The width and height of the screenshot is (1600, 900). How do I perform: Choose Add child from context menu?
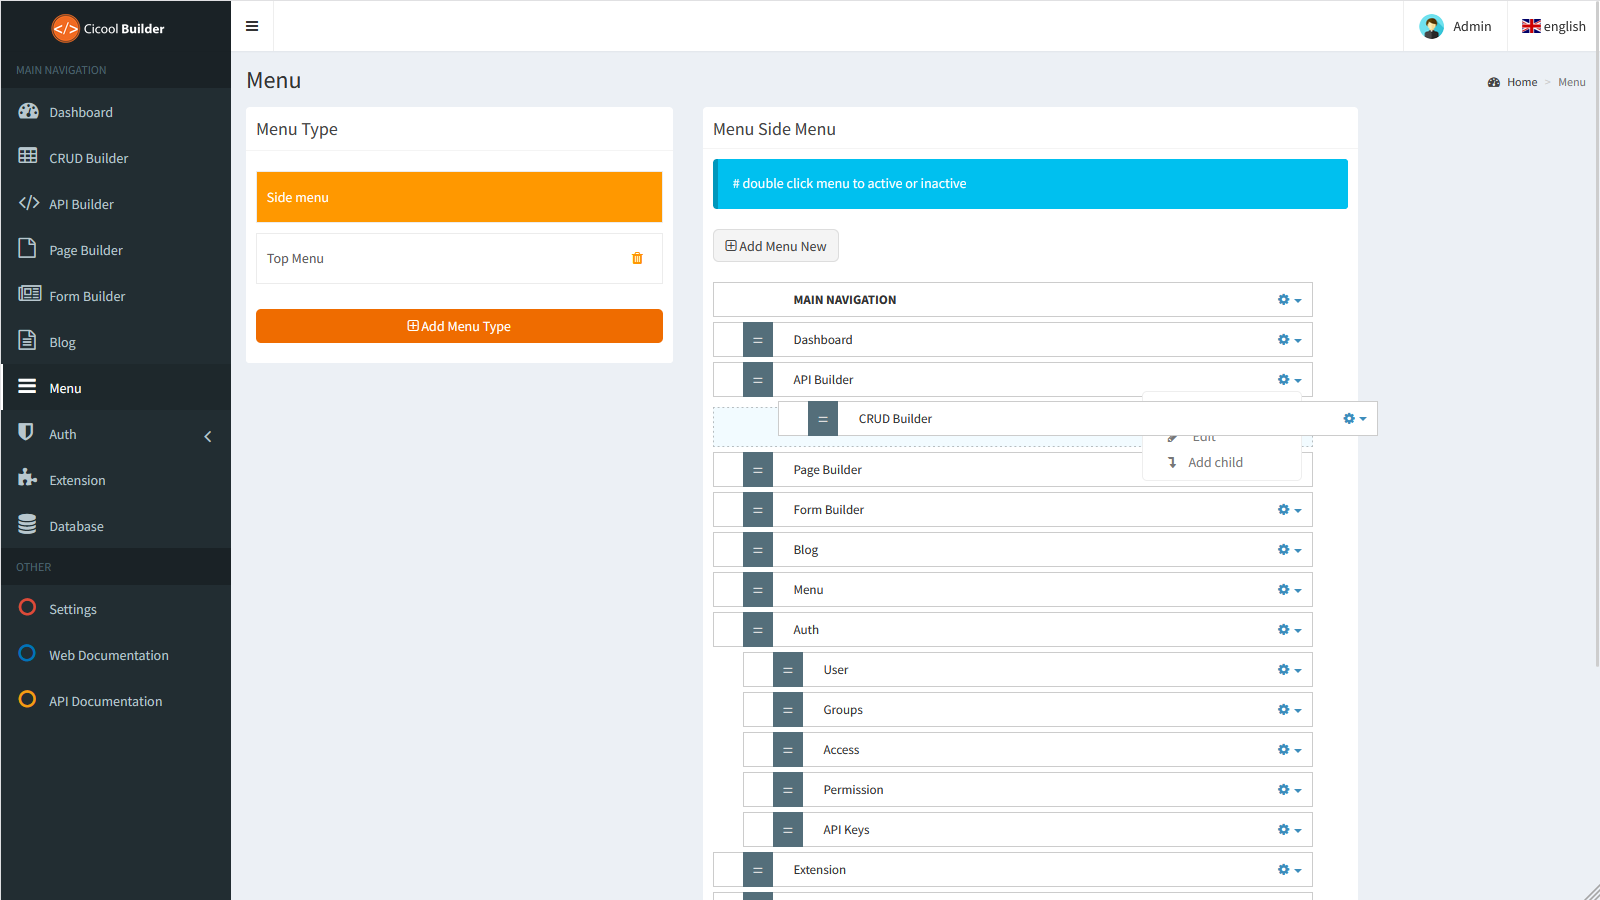[x=1222, y=462]
